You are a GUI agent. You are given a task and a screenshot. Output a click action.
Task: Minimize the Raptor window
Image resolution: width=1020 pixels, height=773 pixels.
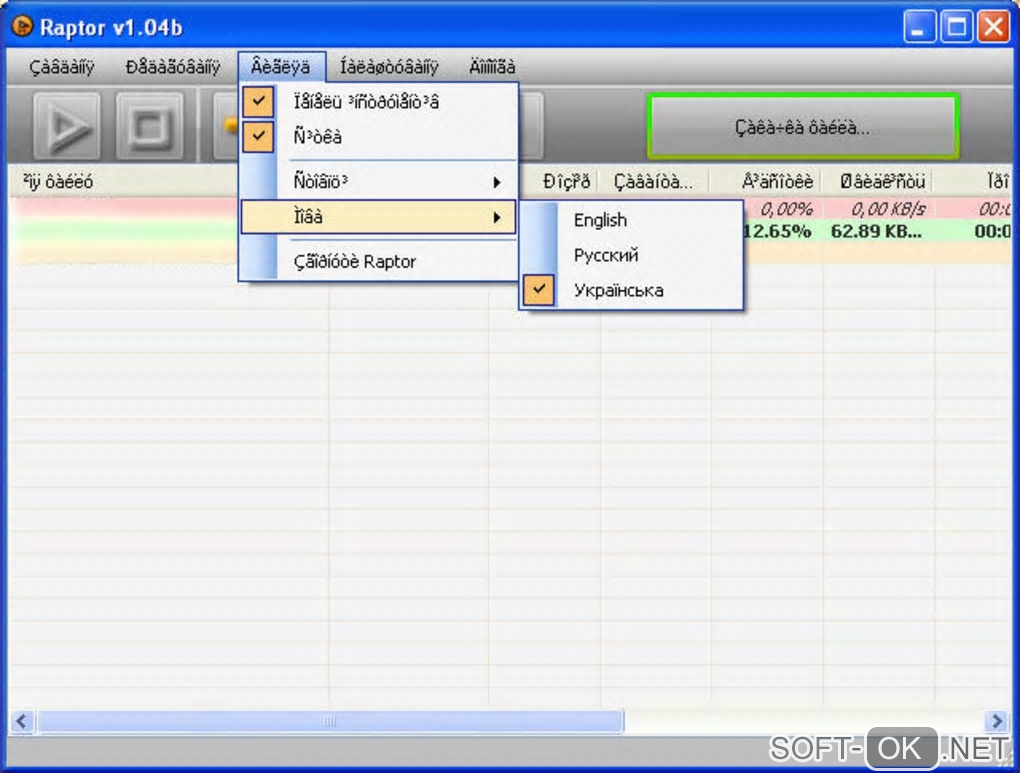(x=919, y=27)
